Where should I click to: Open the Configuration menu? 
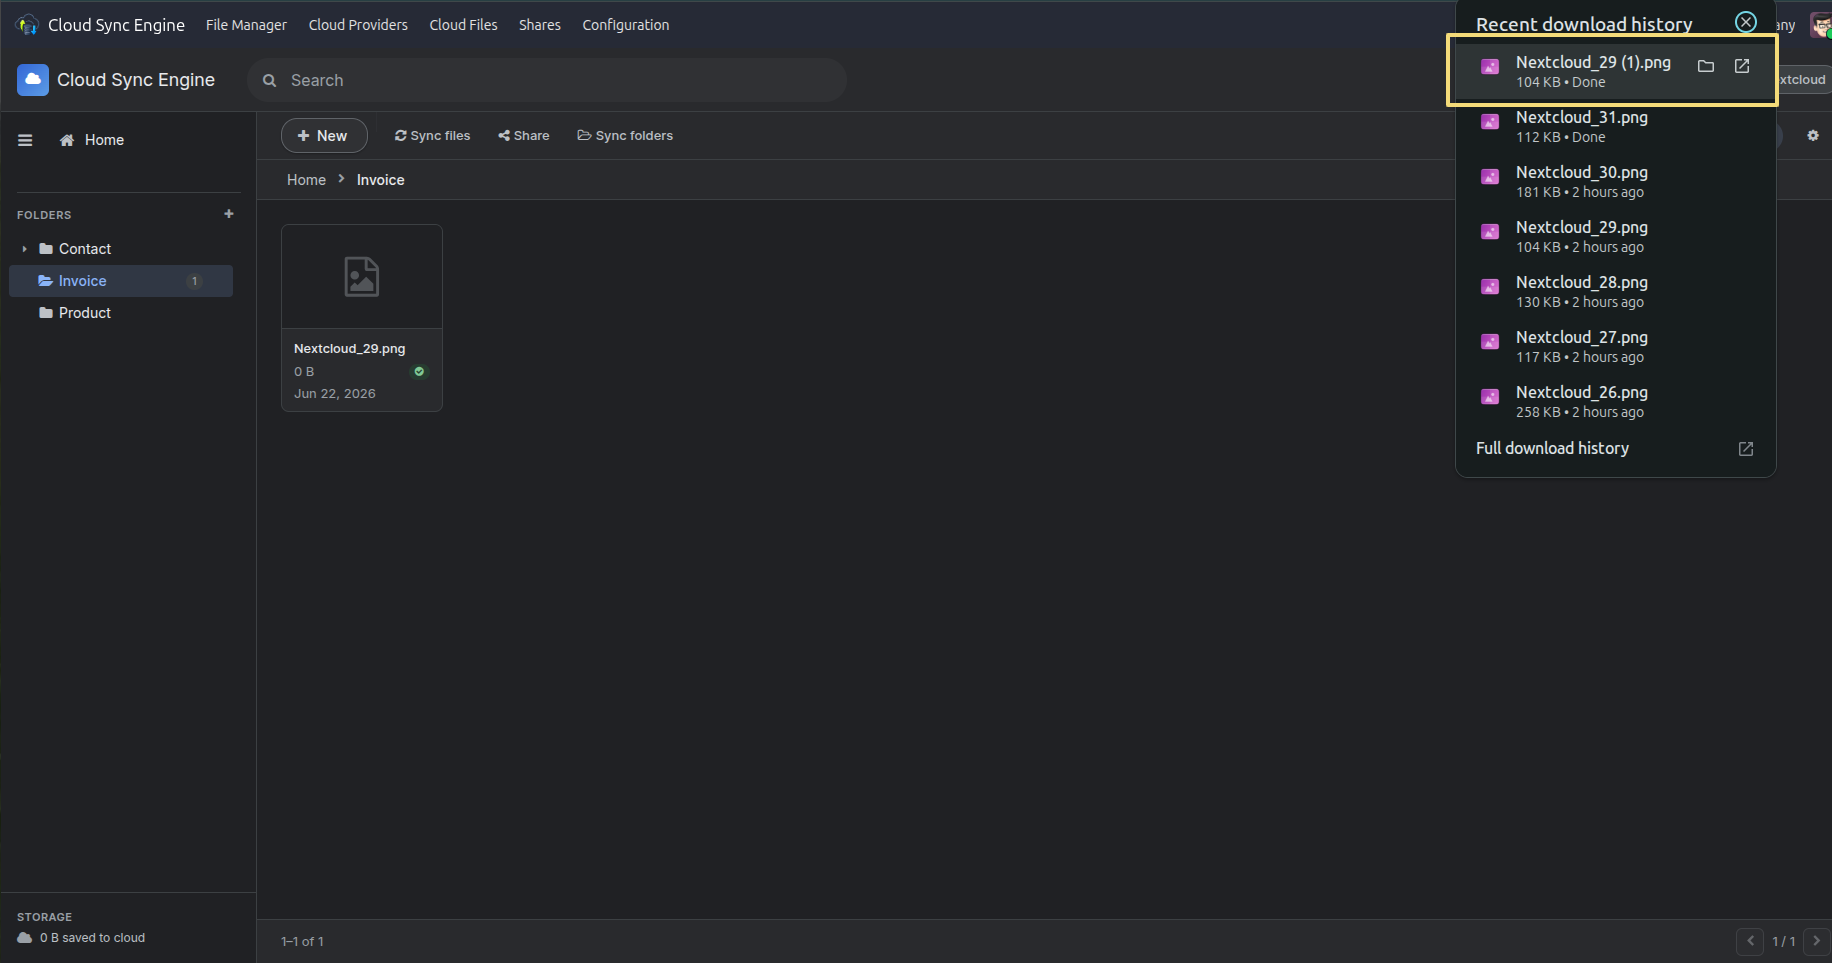pos(626,25)
